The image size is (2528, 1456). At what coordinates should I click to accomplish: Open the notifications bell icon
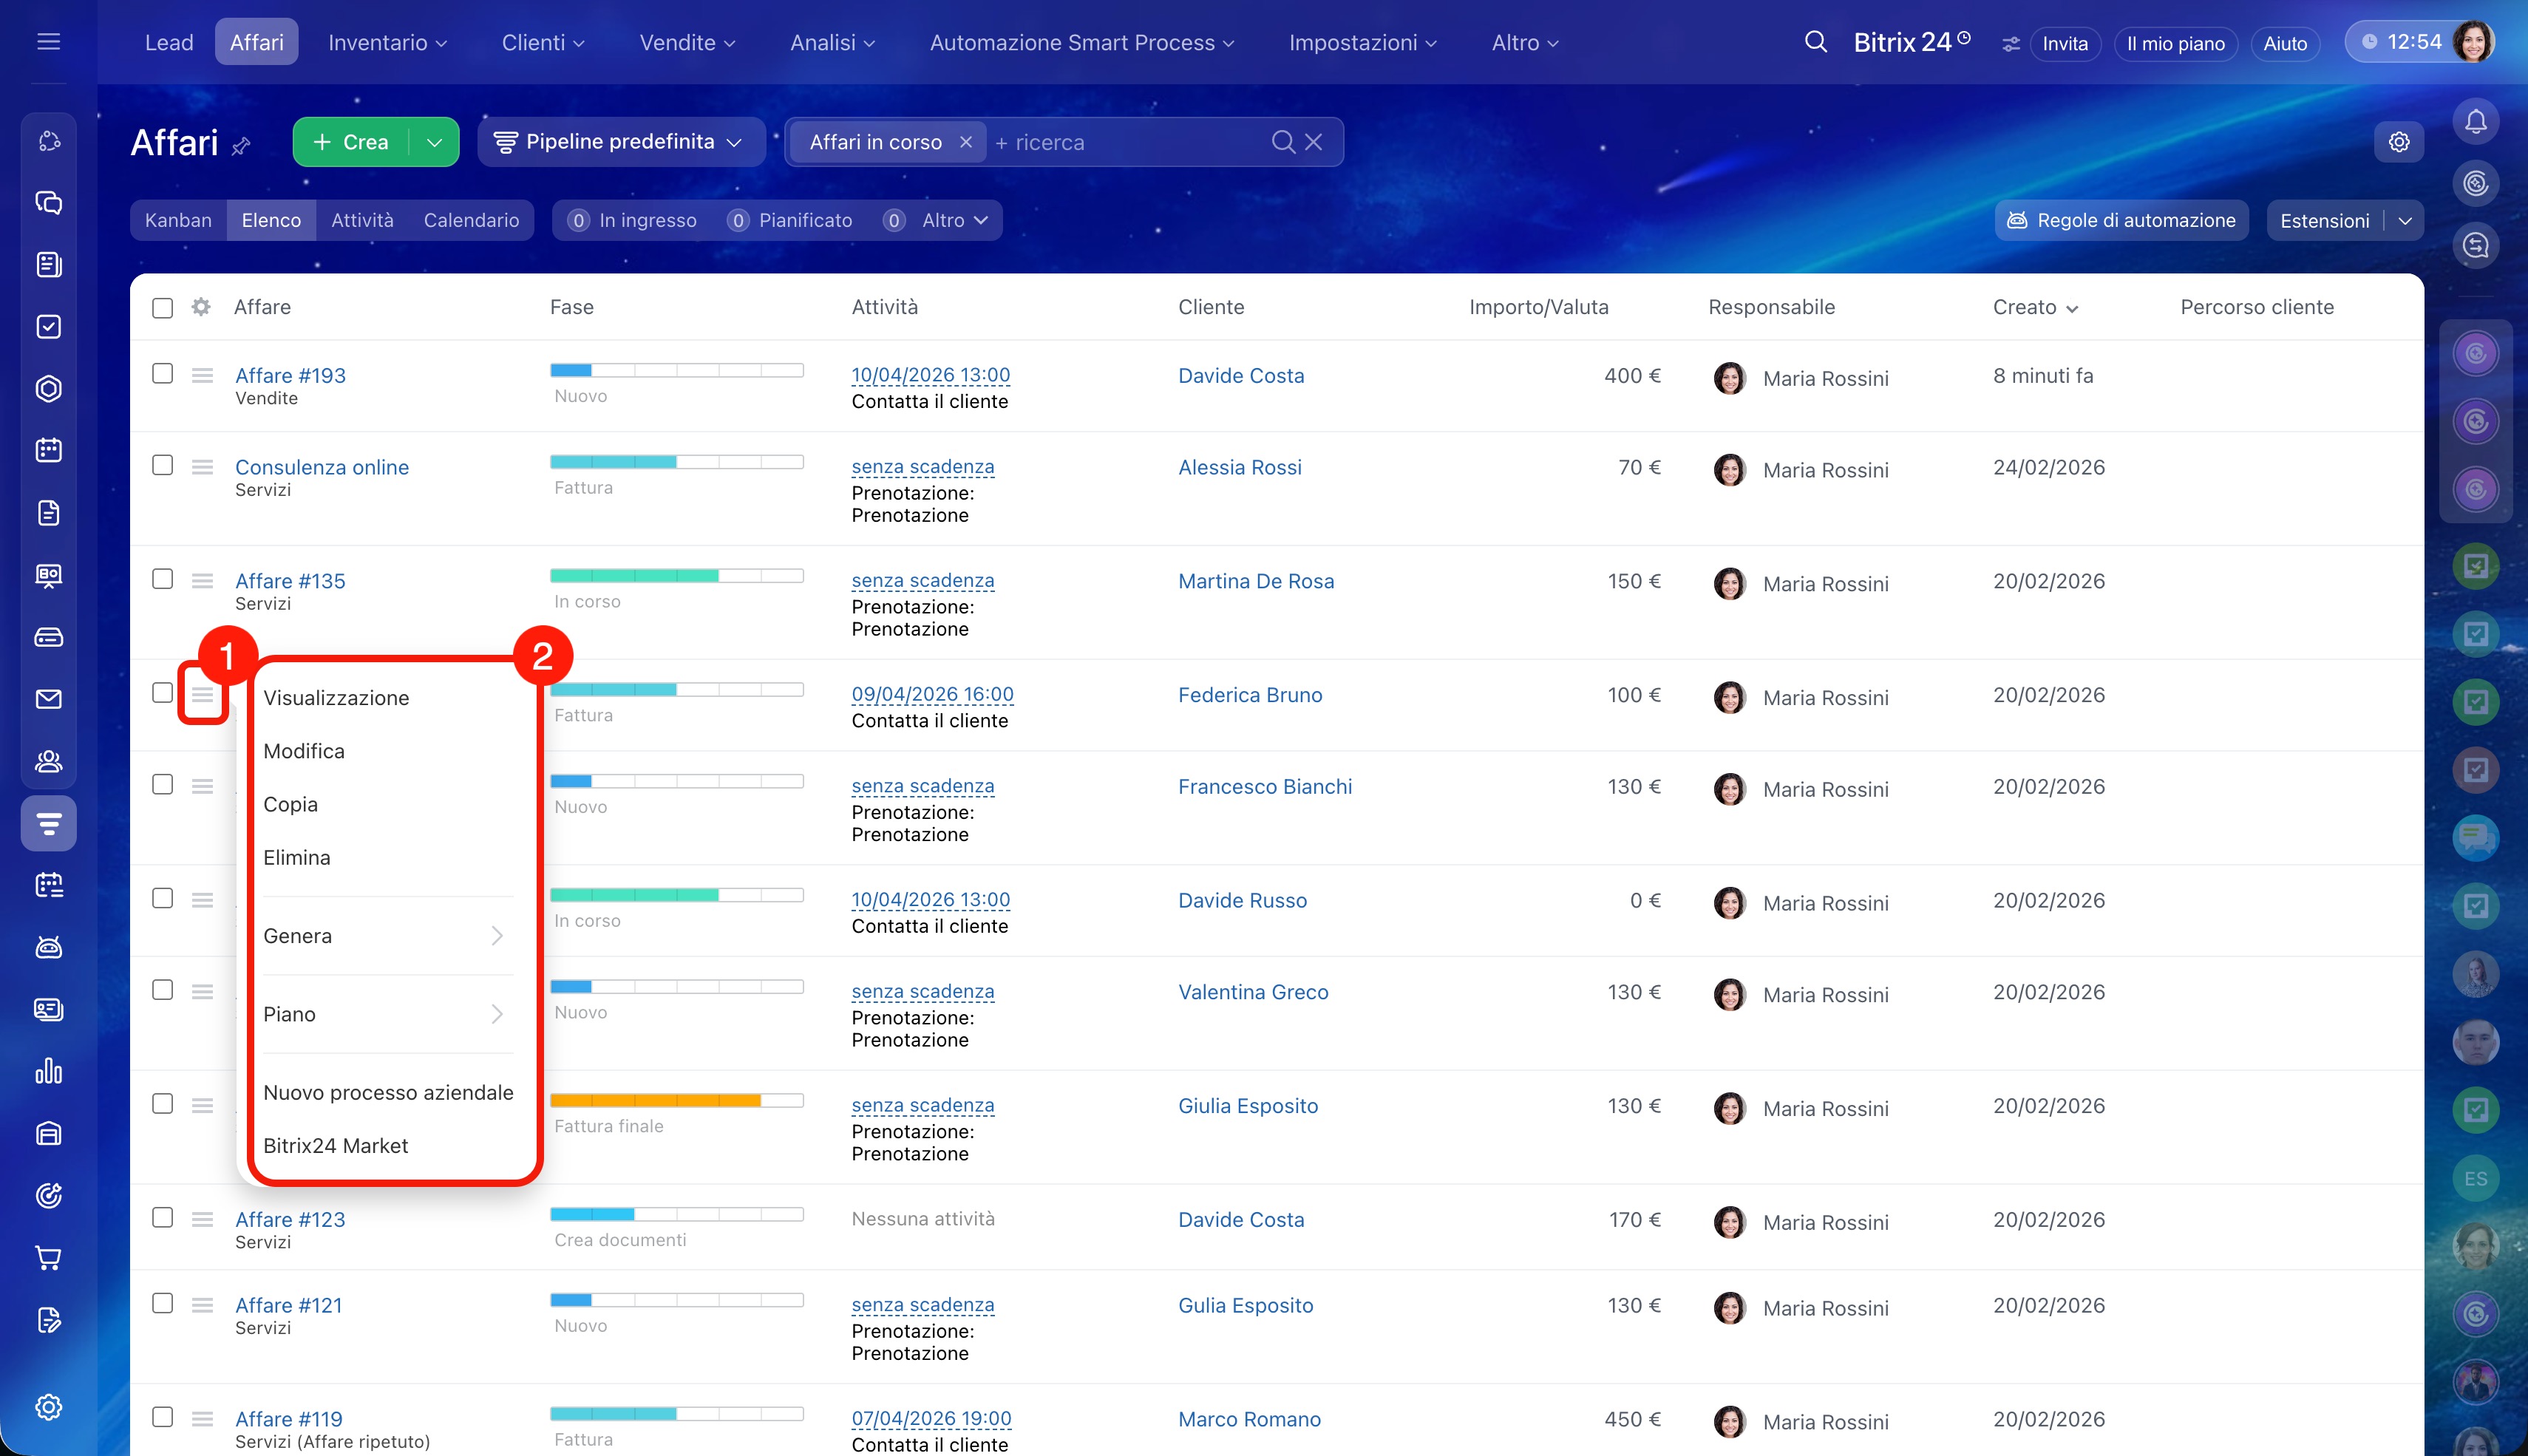2475,122
